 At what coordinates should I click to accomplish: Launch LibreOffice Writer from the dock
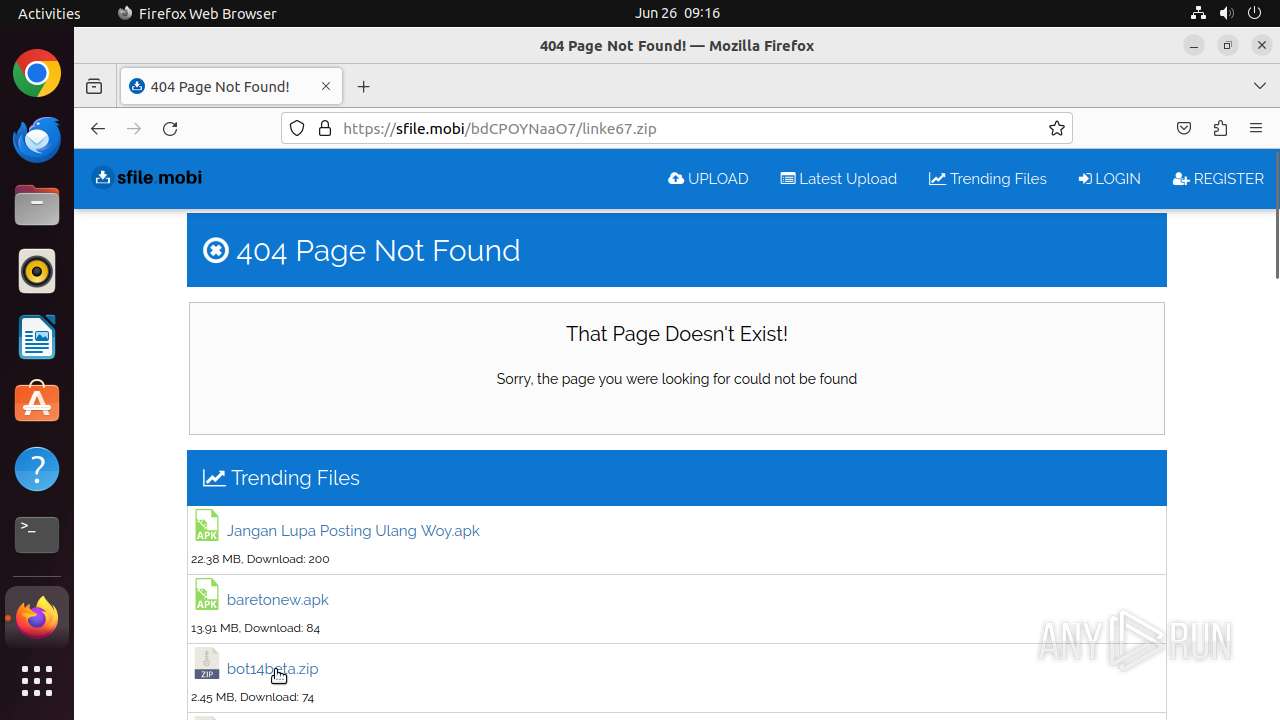click(37, 337)
